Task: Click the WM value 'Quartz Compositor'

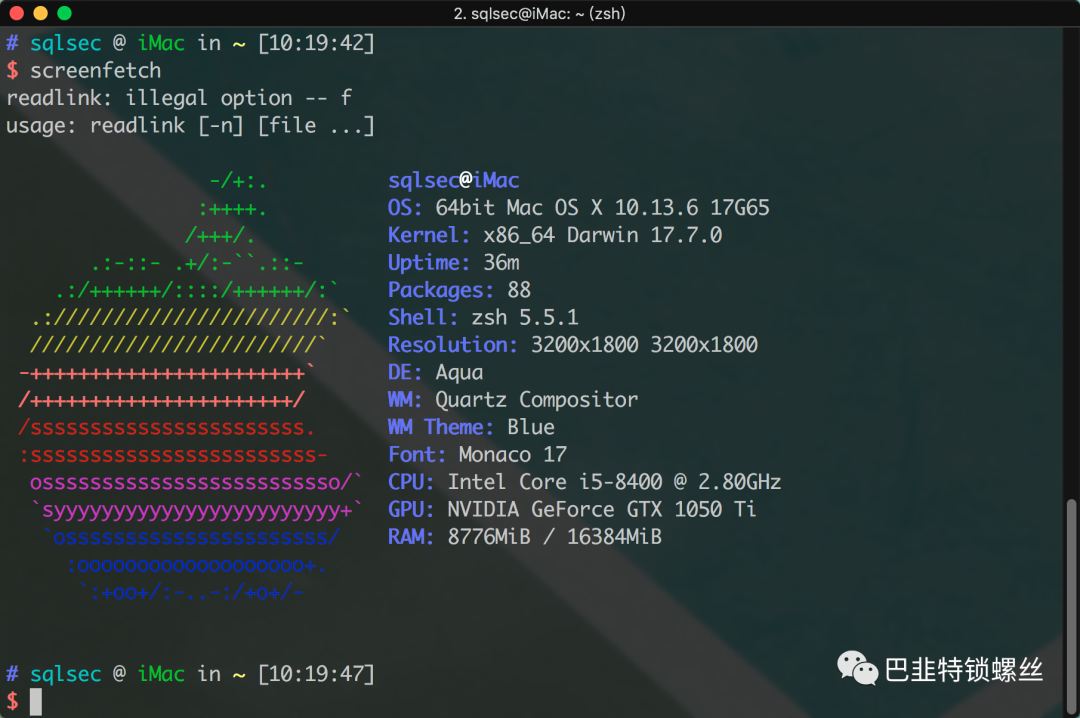Action: [537, 400]
